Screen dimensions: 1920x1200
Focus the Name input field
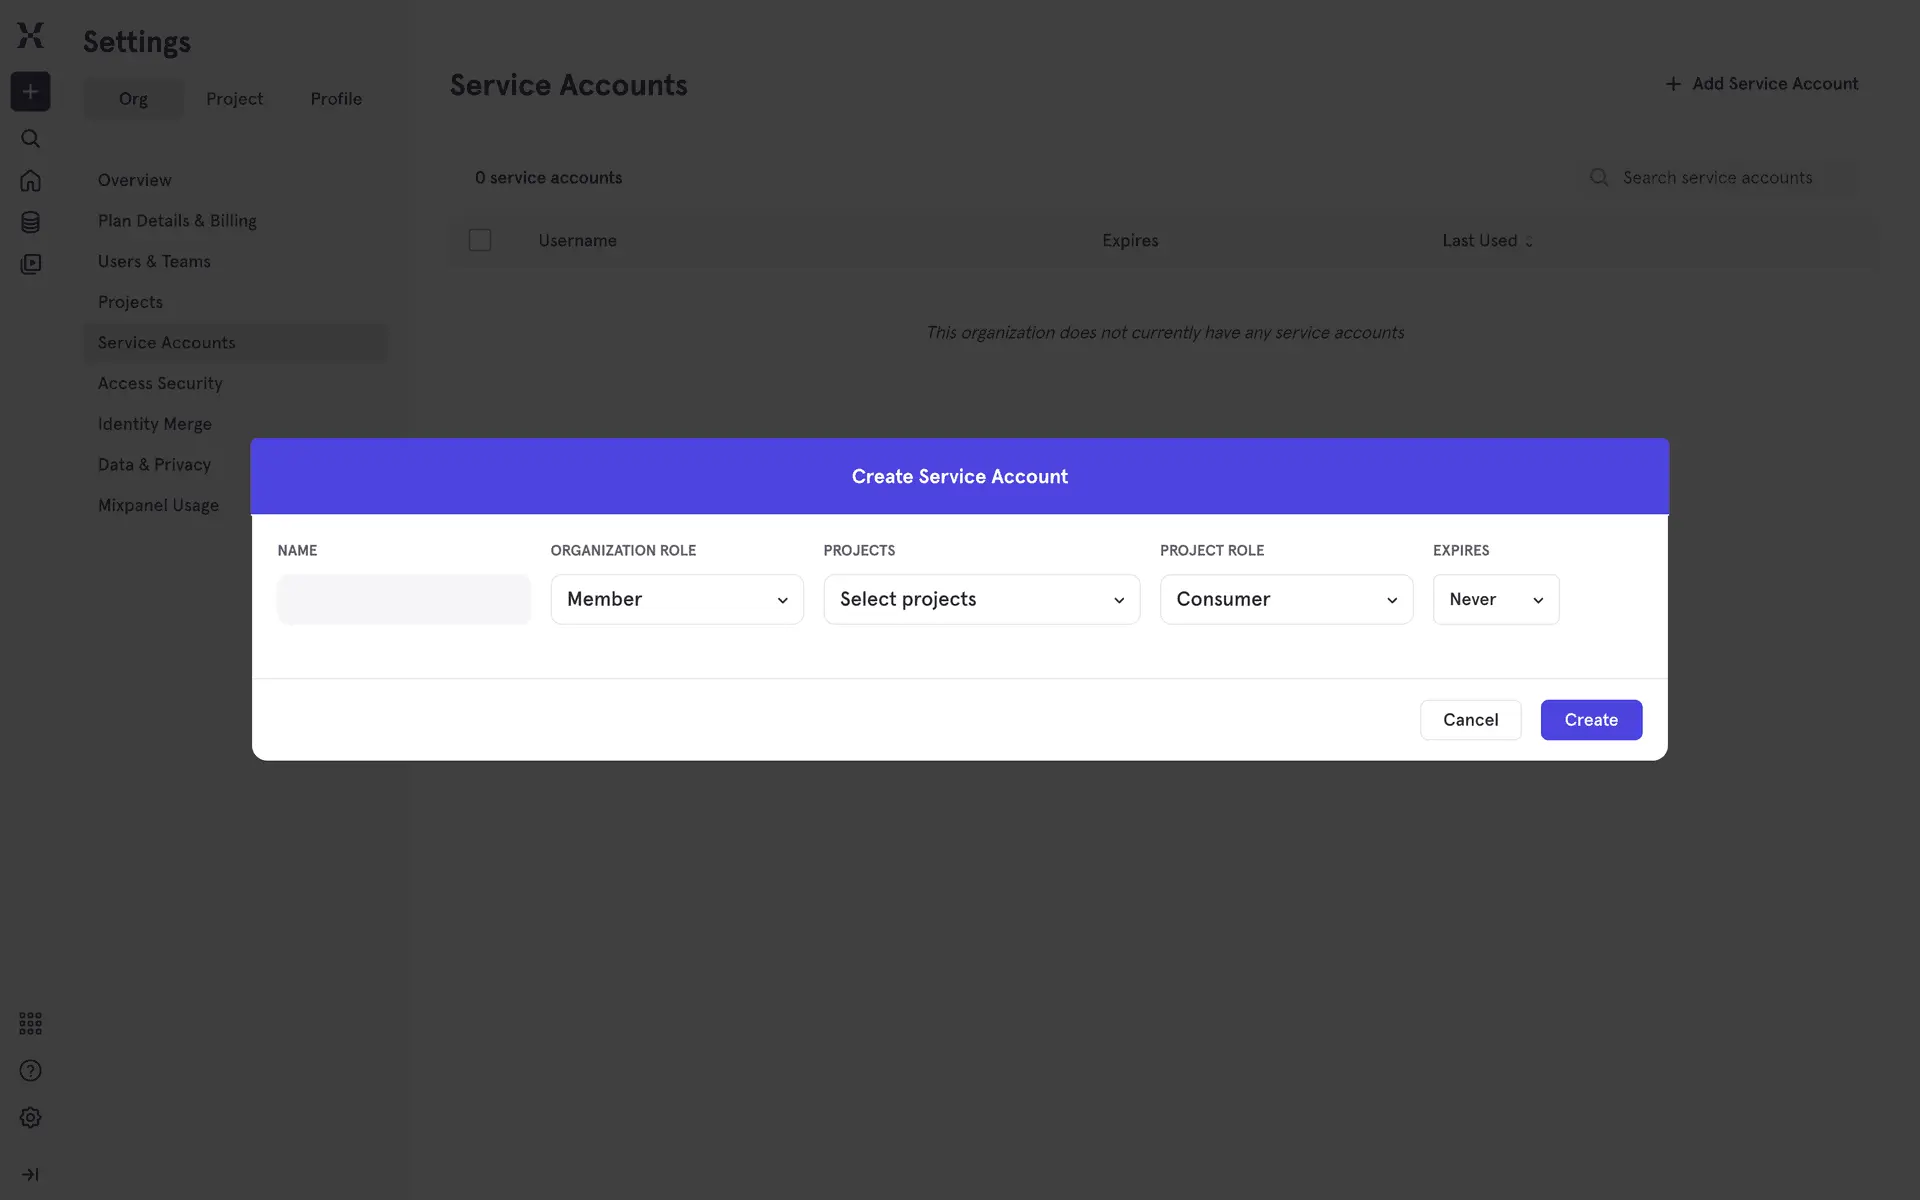404,599
